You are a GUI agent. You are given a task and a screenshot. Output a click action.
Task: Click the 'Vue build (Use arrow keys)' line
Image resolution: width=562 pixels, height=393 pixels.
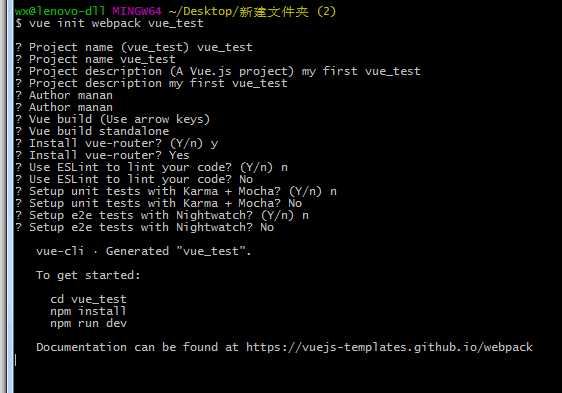click(x=113, y=119)
